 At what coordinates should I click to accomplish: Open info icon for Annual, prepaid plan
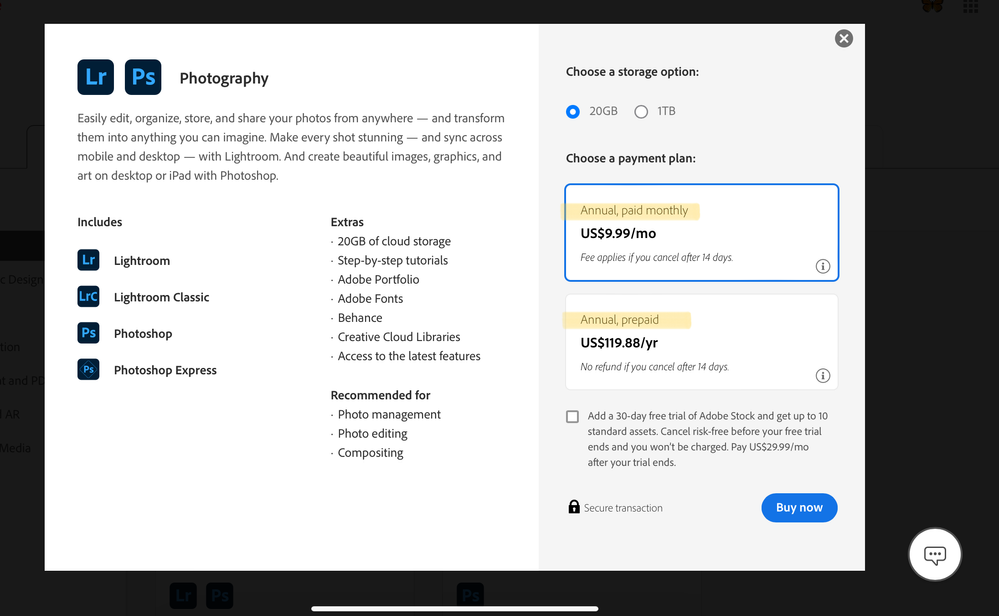[x=823, y=376]
